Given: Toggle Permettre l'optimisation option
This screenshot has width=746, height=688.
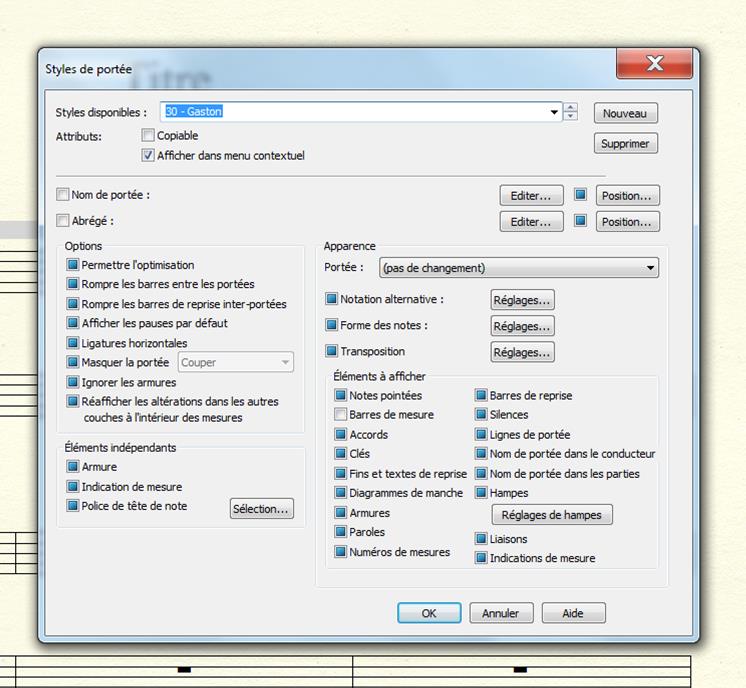Looking at the screenshot, I should click(x=73, y=265).
